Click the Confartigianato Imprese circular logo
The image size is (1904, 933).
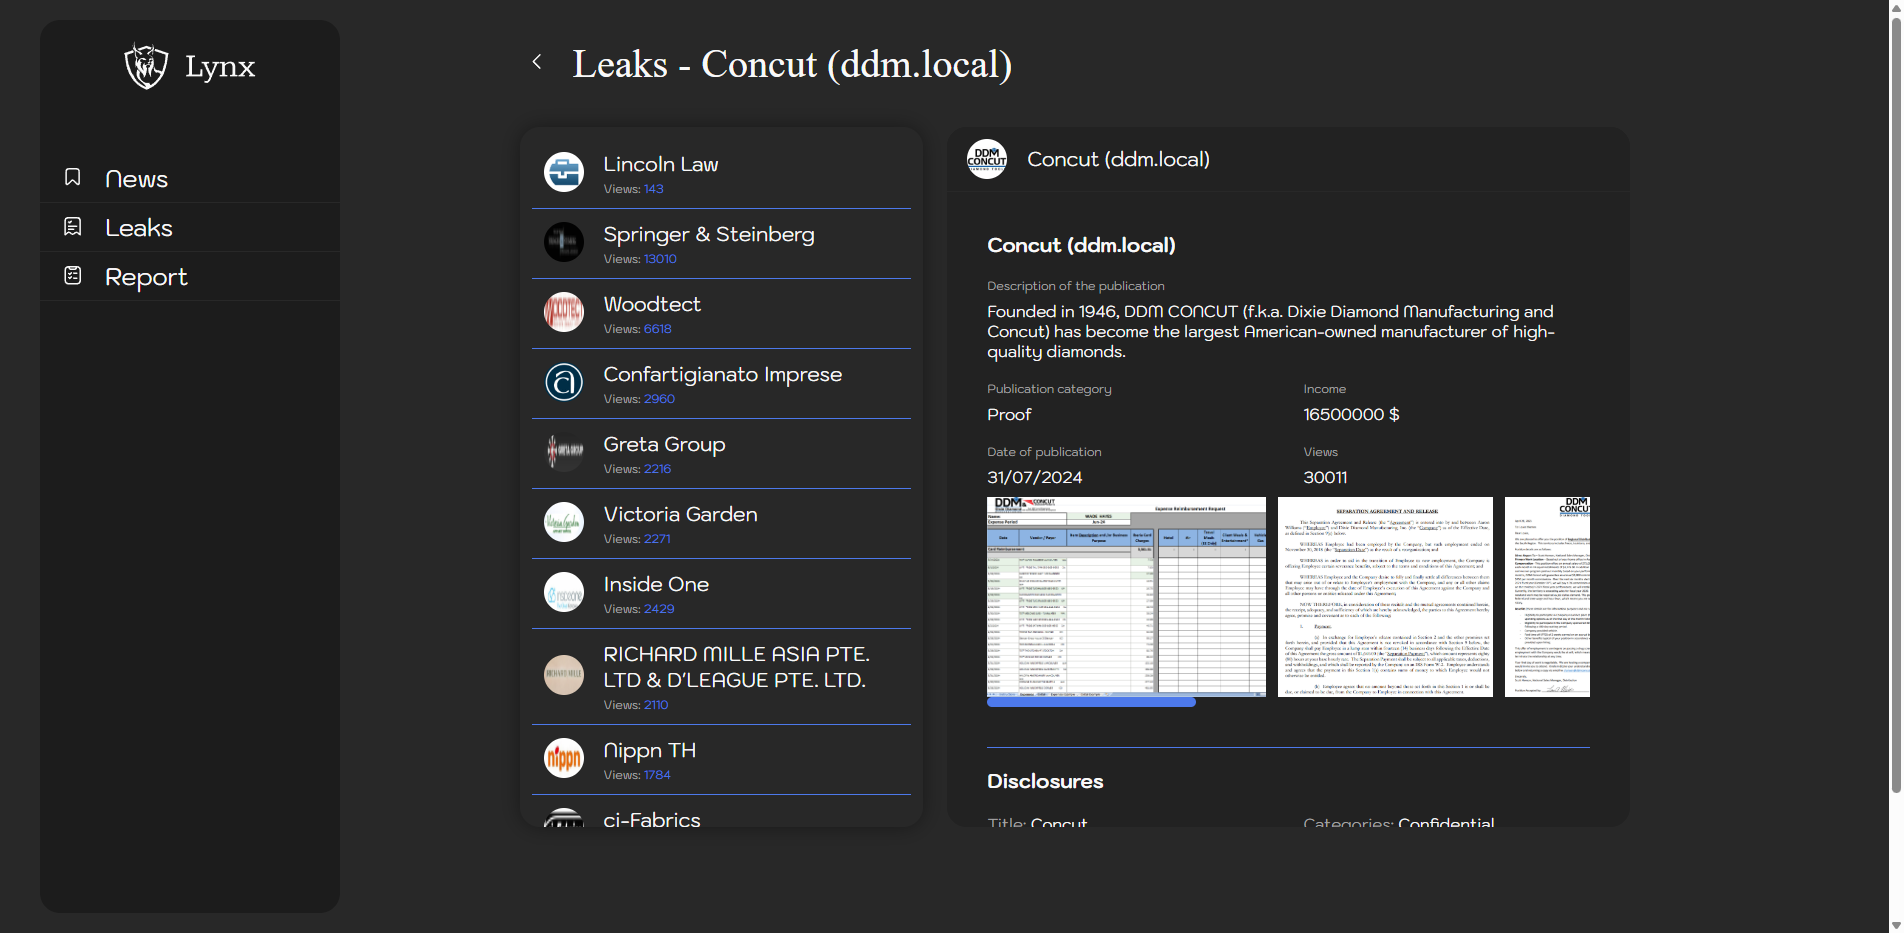pyautogui.click(x=564, y=382)
